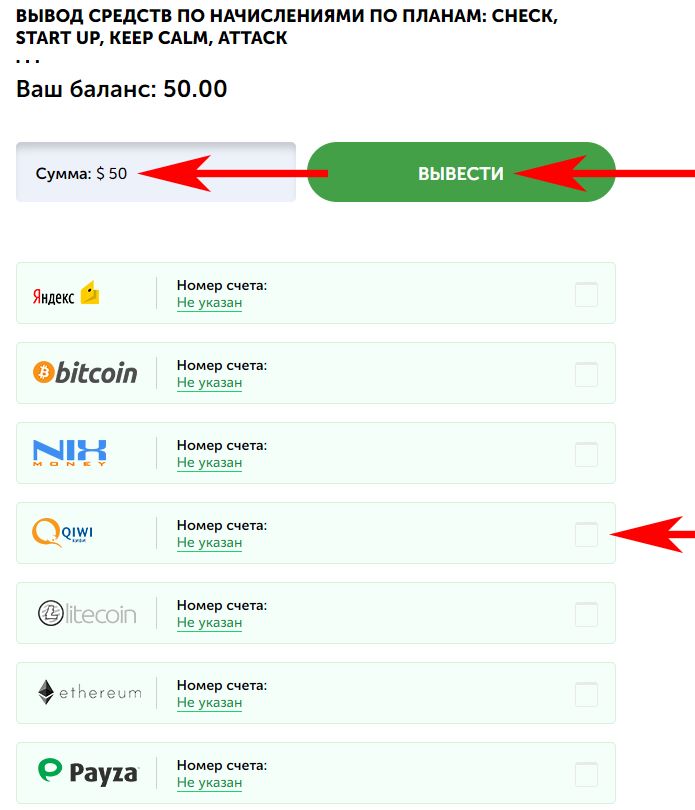Click the Ethereum logo
The width and height of the screenshot is (695, 810).
pyautogui.click(x=89, y=692)
